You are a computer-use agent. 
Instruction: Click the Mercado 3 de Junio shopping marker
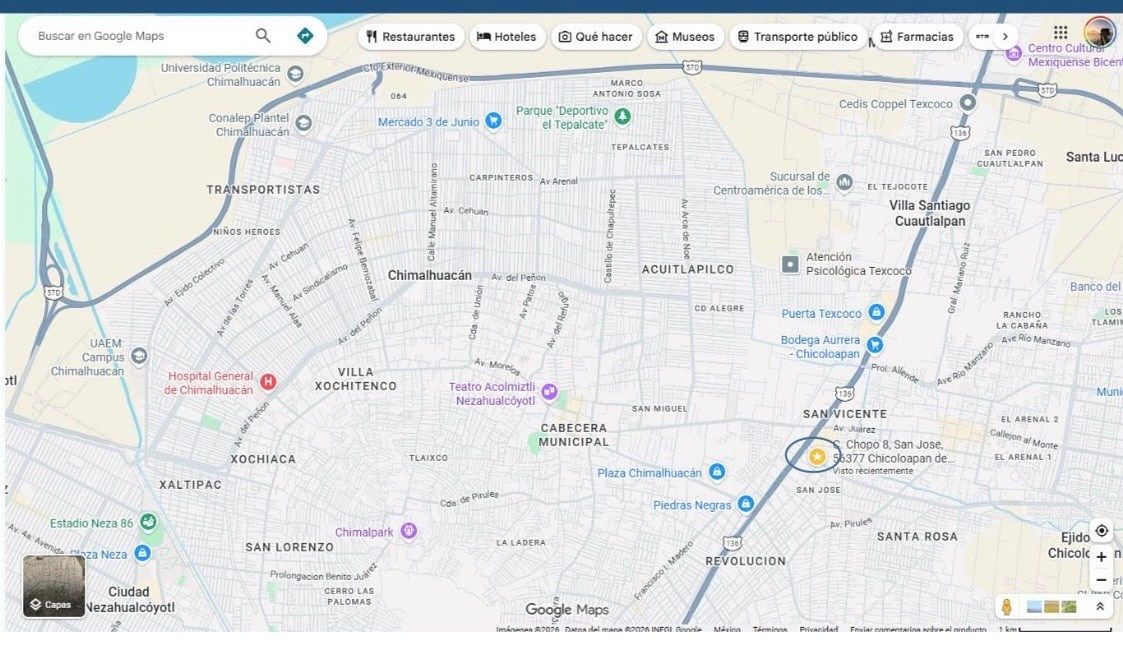tap(493, 121)
